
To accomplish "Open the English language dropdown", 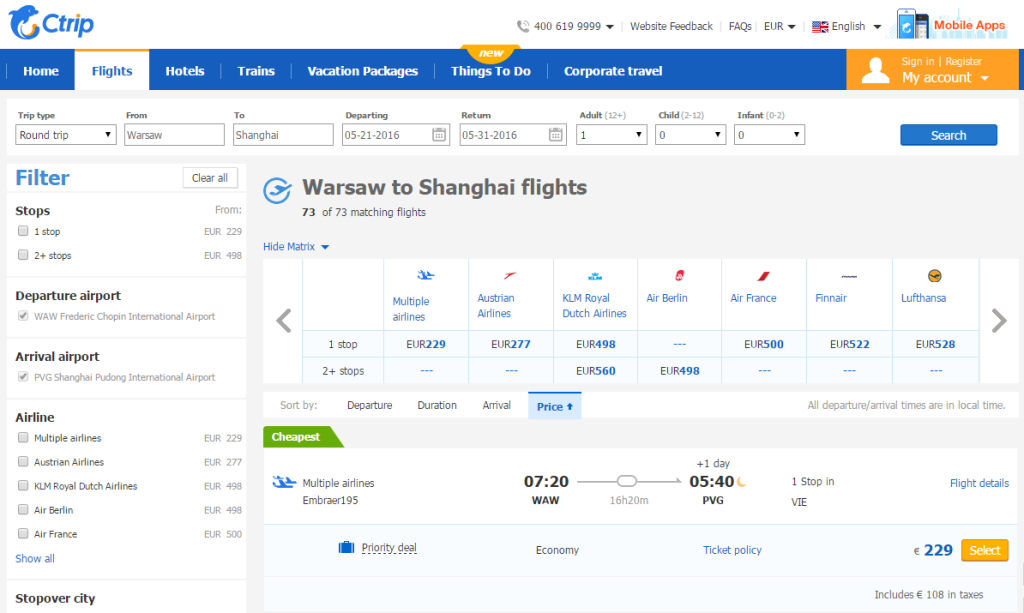I will 856,26.
